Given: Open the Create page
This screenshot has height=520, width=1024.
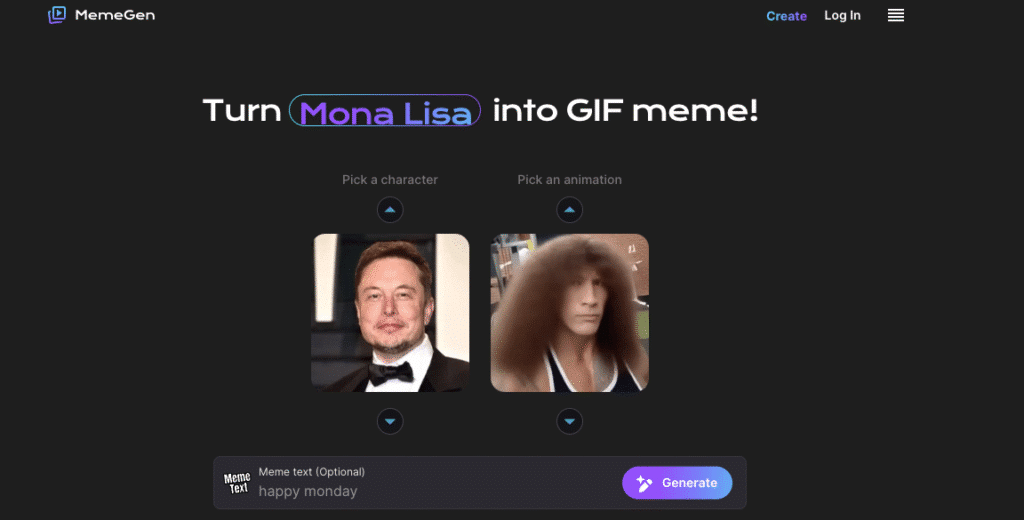Looking at the screenshot, I should coord(786,16).
